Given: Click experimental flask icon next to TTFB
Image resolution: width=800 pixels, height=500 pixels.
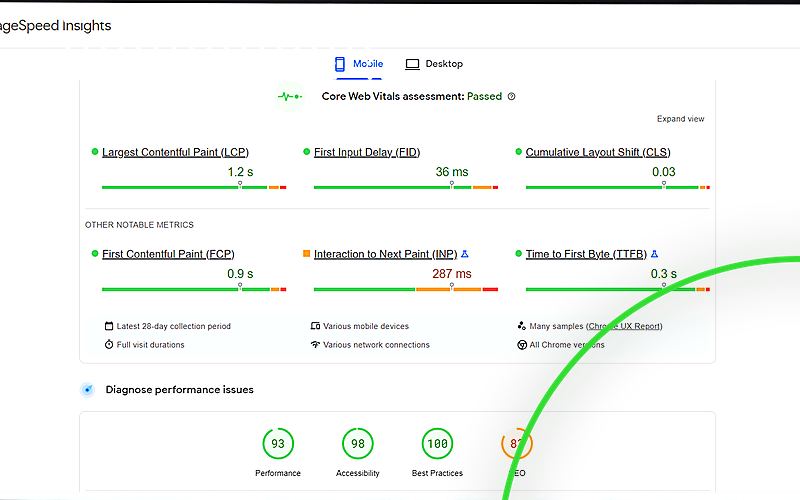Looking at the screenshot, I should click(655, 254).
